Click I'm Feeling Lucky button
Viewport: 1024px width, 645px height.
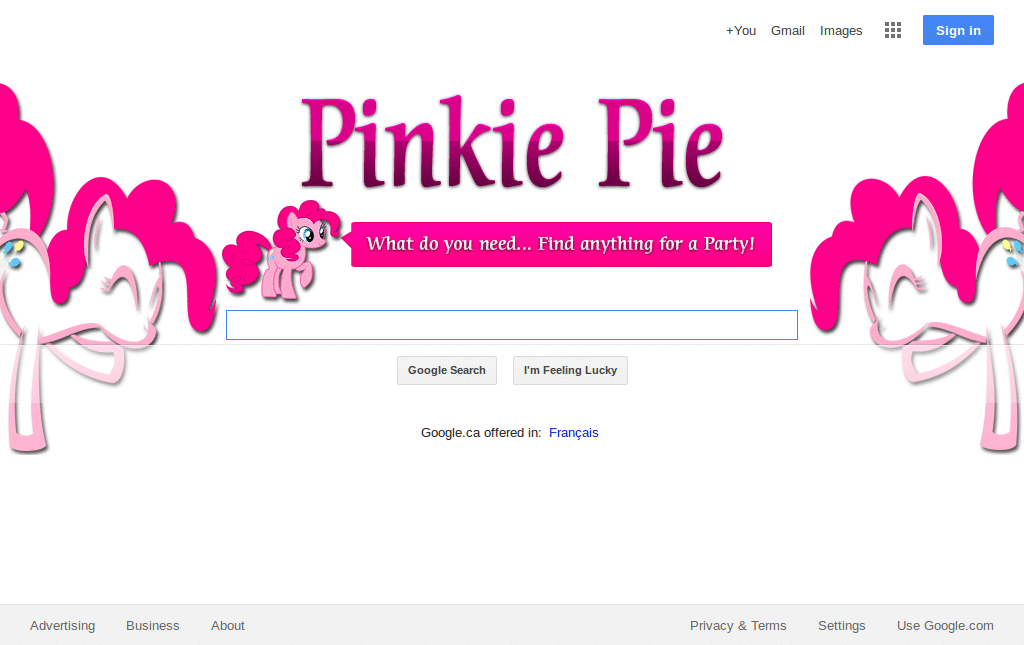(x=570, y=370)
